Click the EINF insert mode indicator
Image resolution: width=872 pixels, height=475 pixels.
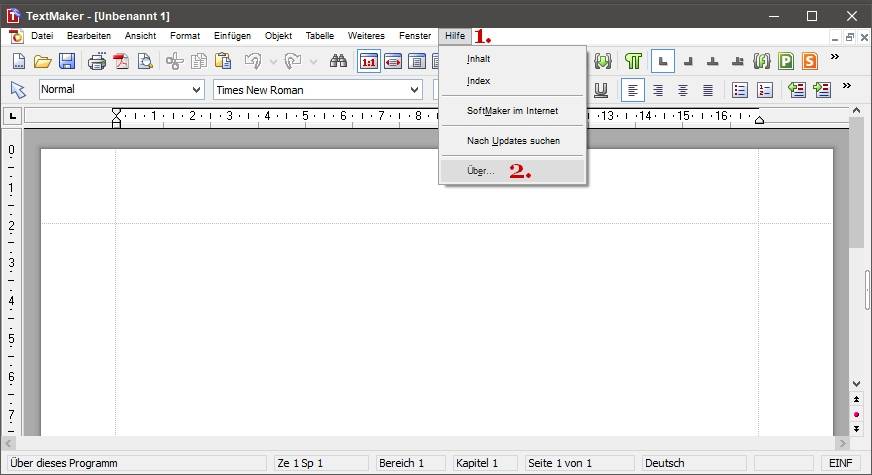coord(840,463)
